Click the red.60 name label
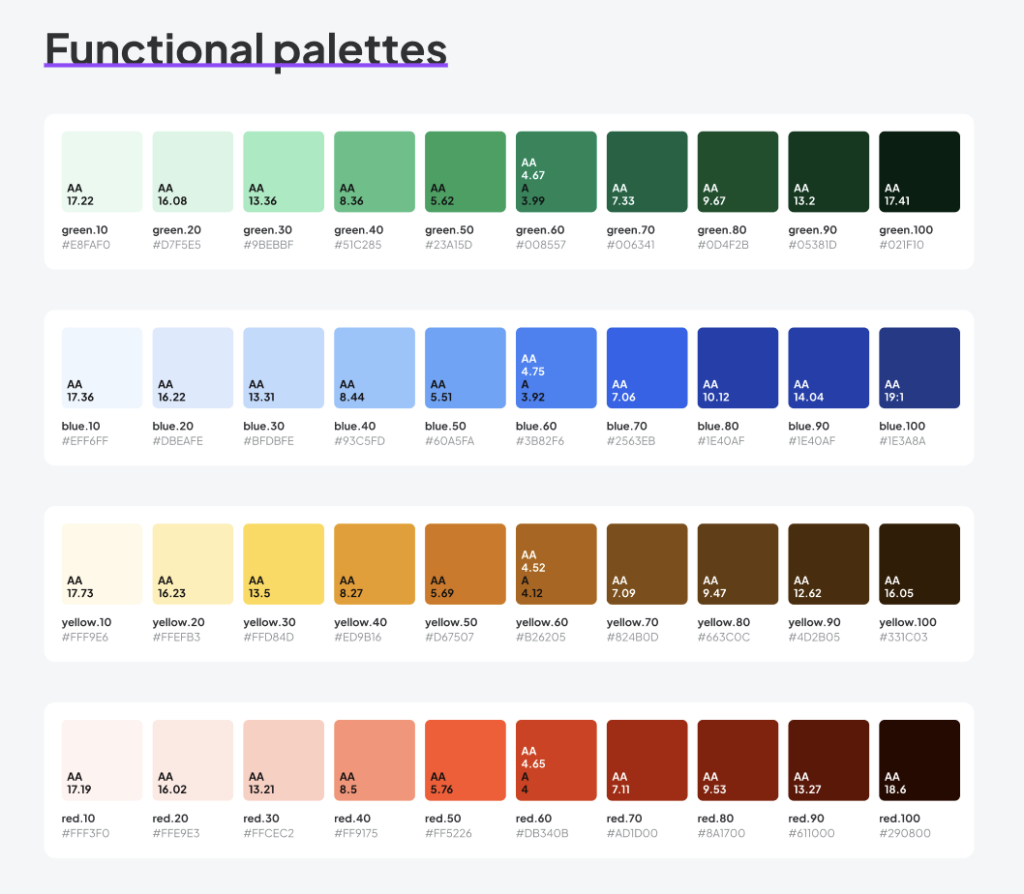Viewport: 1024px width, 894px height. point(536,818)
